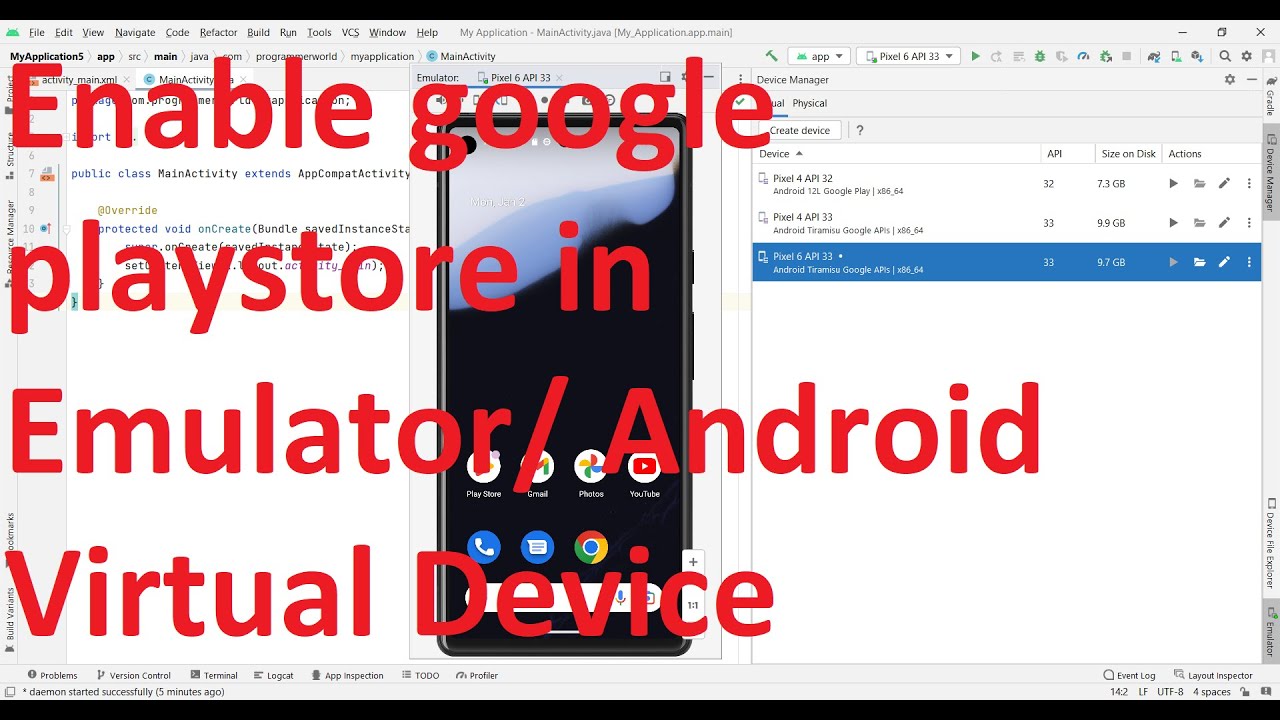Open Device File Explorer side tab
Image resolution: width=1280 pixels, height=720 pixels.
1270,544
